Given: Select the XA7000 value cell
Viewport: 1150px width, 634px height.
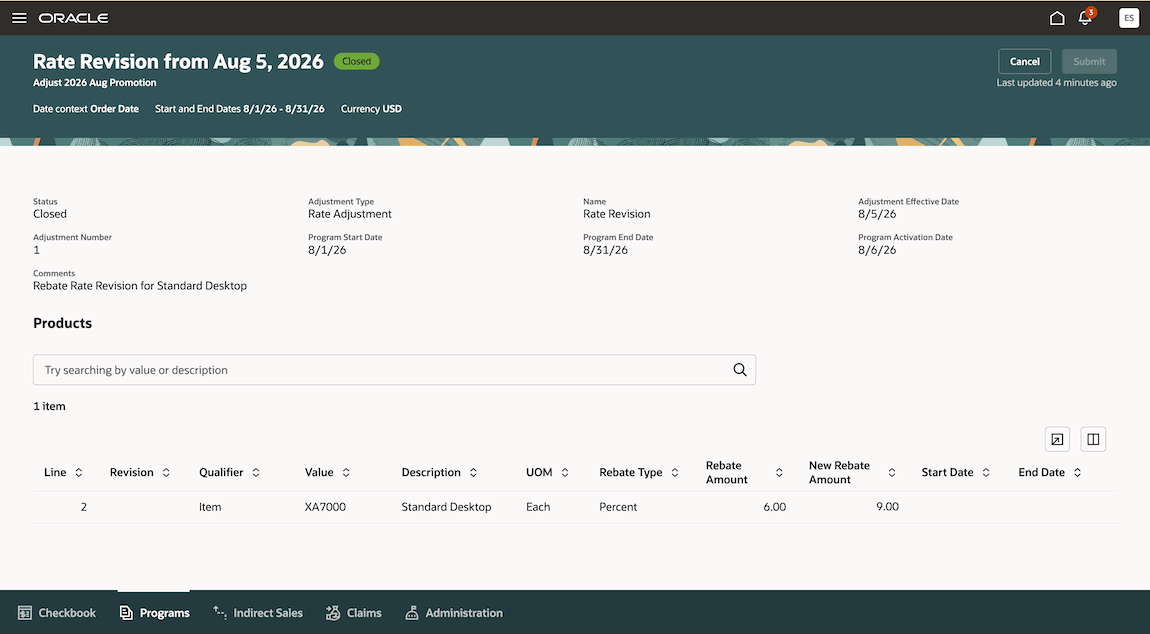Looking at the screenshot, I should click(326, 507).
